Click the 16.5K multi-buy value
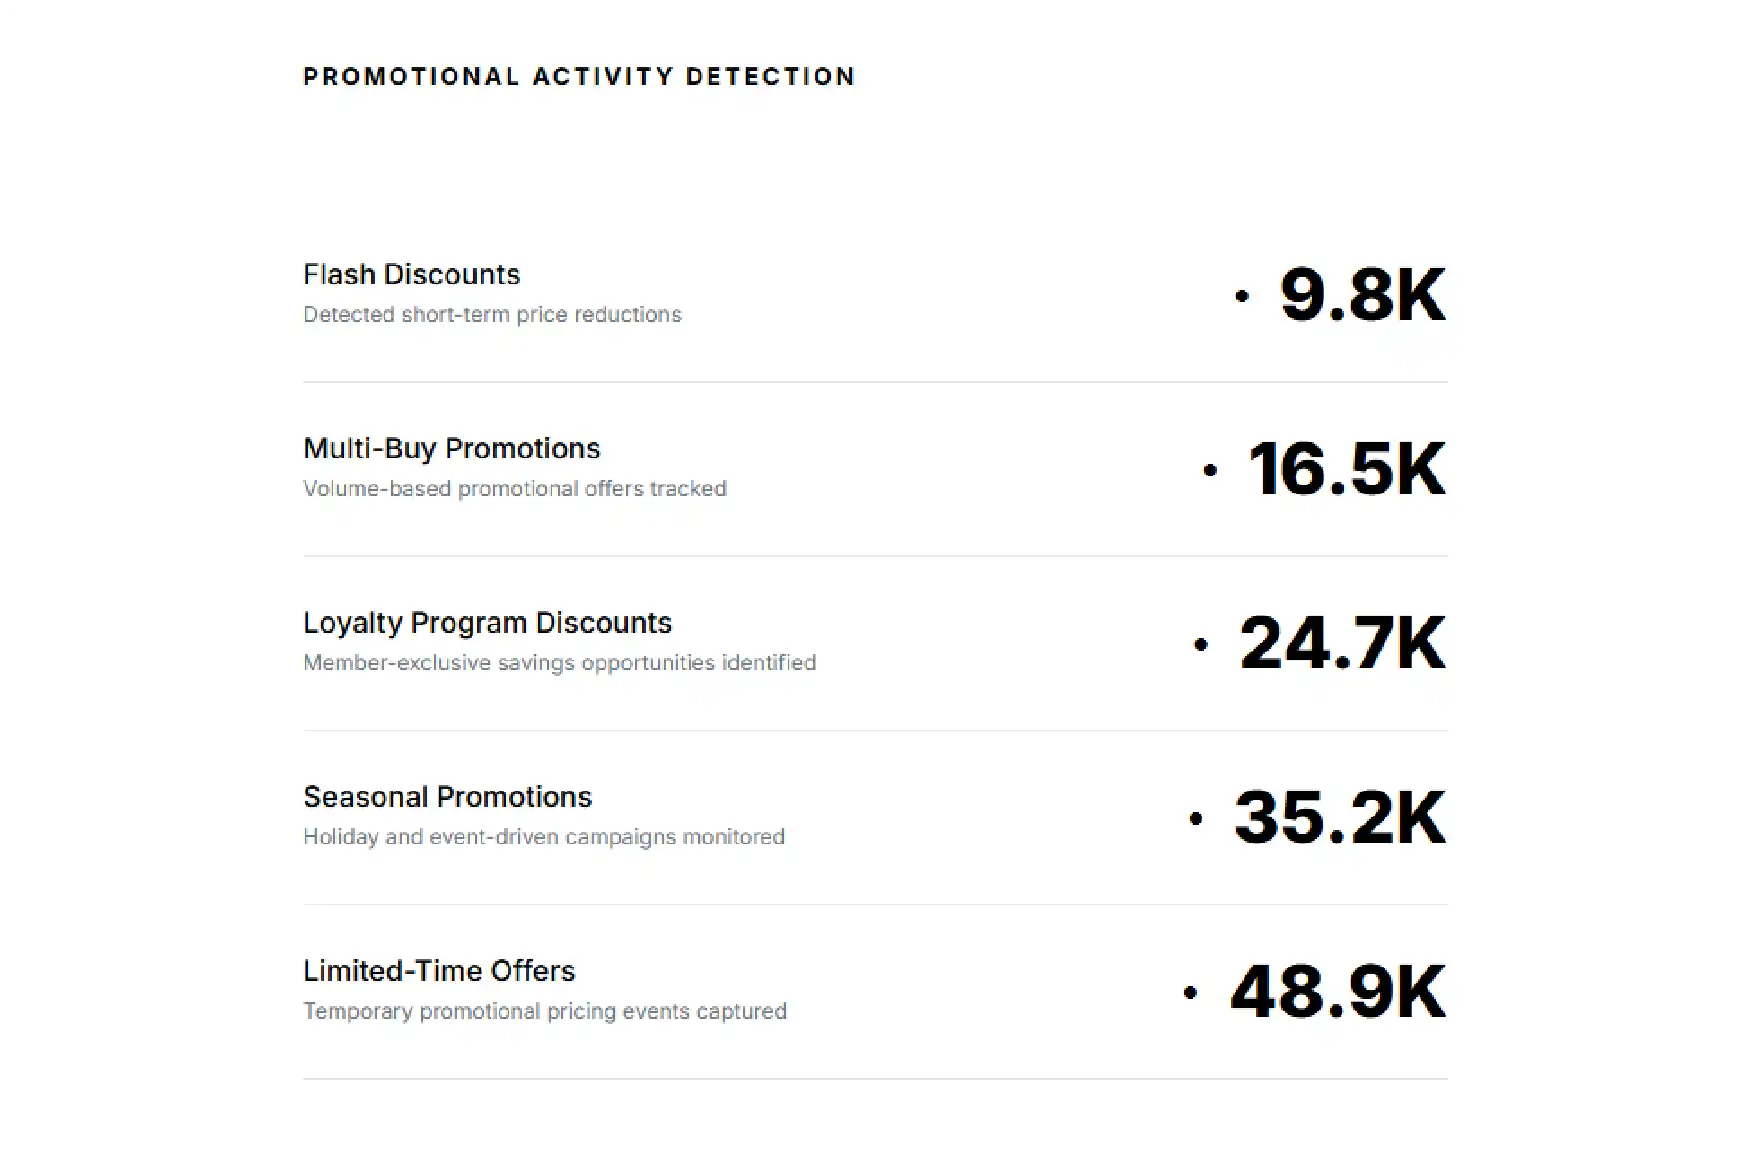The height and width of the screenshot is (1163, 1759). click(x=1347, y=469)
